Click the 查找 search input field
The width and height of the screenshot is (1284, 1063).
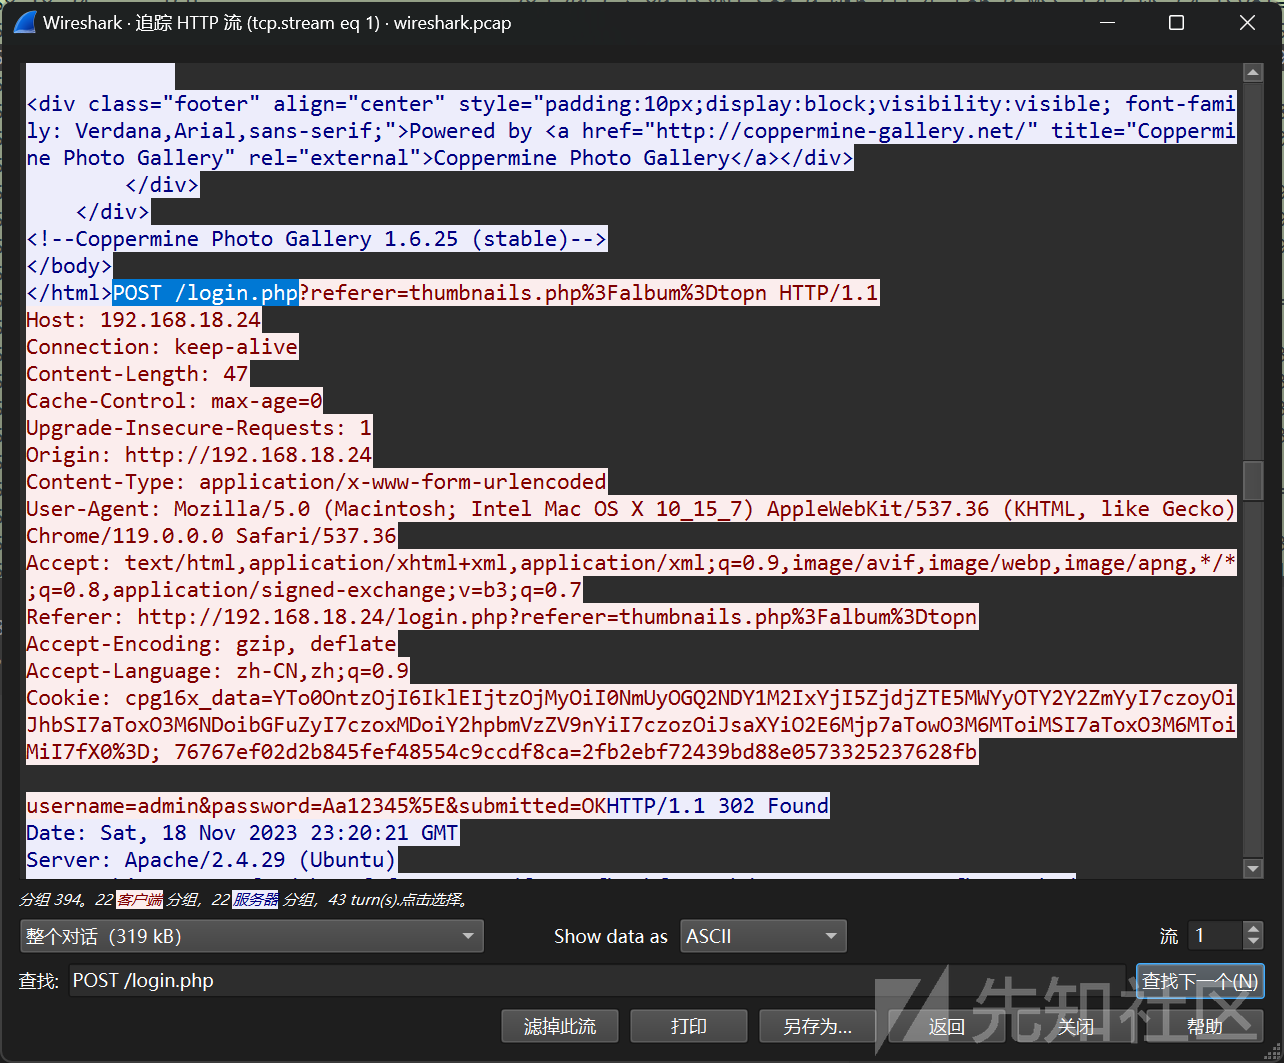597,981
